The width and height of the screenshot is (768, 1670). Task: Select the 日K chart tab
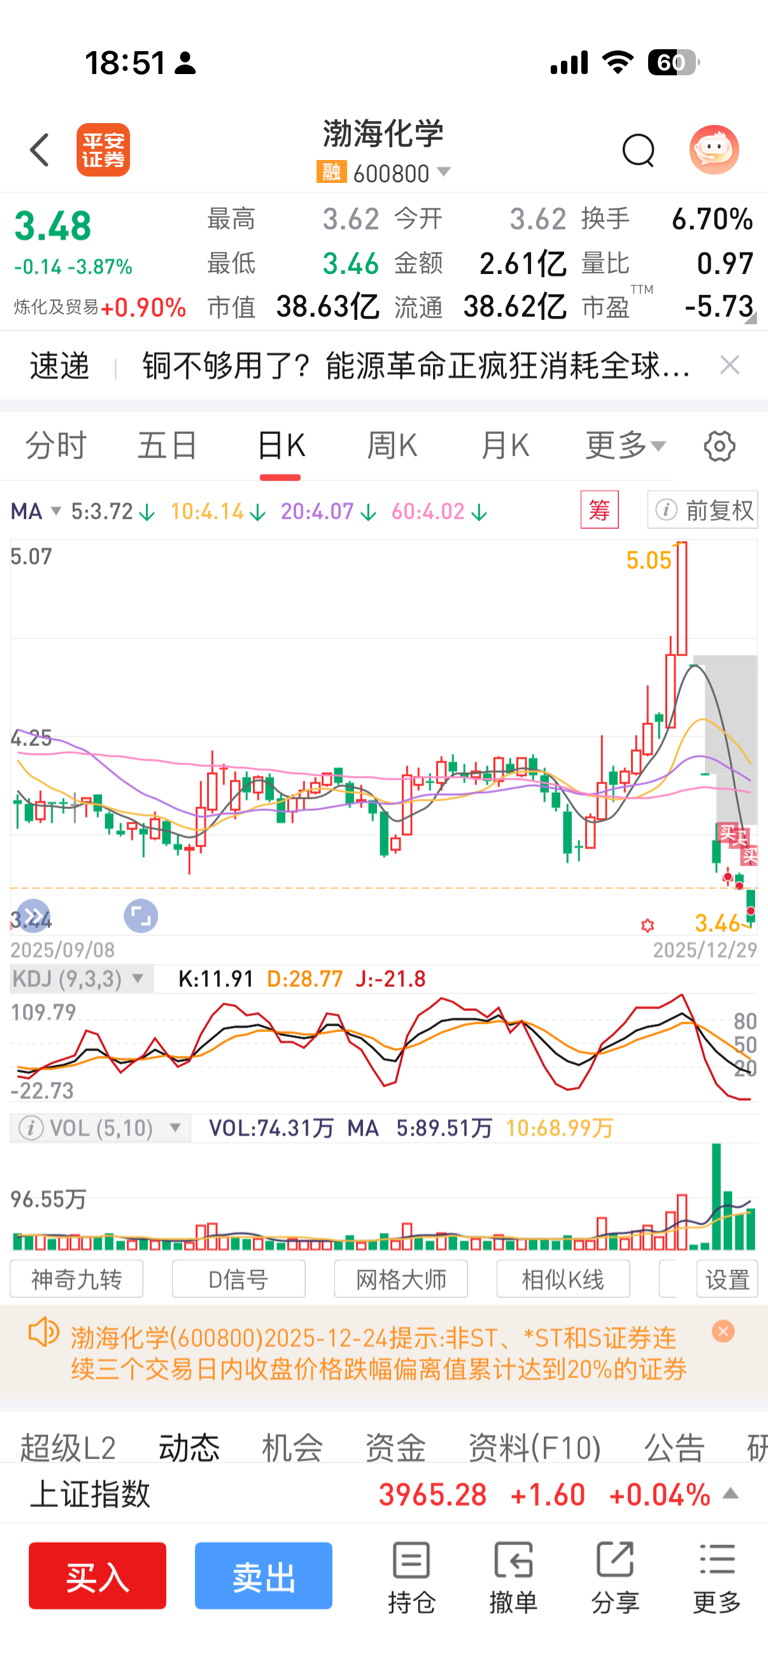(x=281, y=445)
